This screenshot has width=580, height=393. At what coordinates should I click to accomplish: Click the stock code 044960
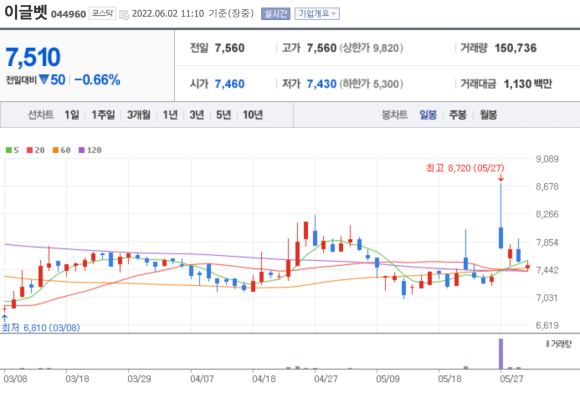pyautogui.click(x=68, y=14)
